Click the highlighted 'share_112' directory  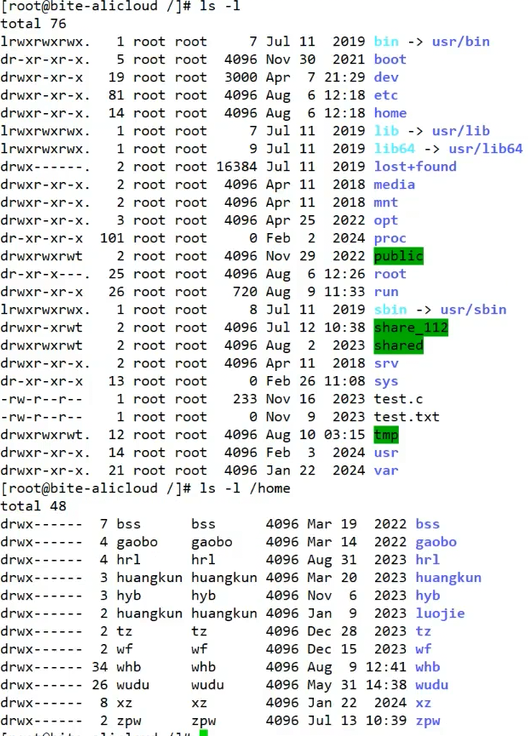coord(411,328)
